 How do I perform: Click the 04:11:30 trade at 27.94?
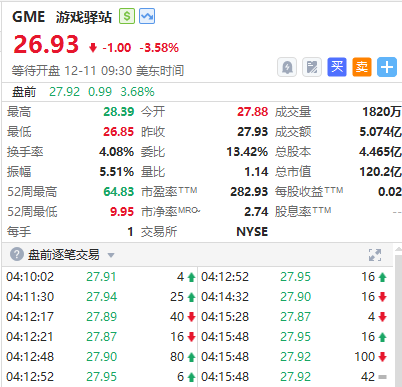(101, 297)
